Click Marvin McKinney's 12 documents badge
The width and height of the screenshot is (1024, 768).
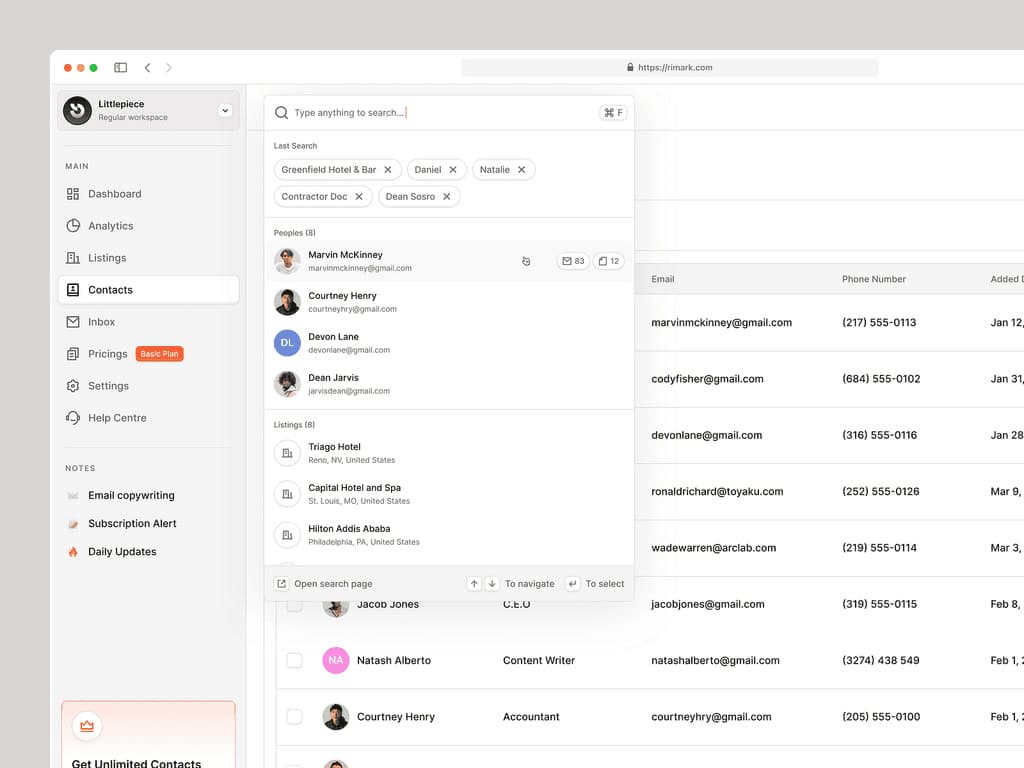click(609, 261)
